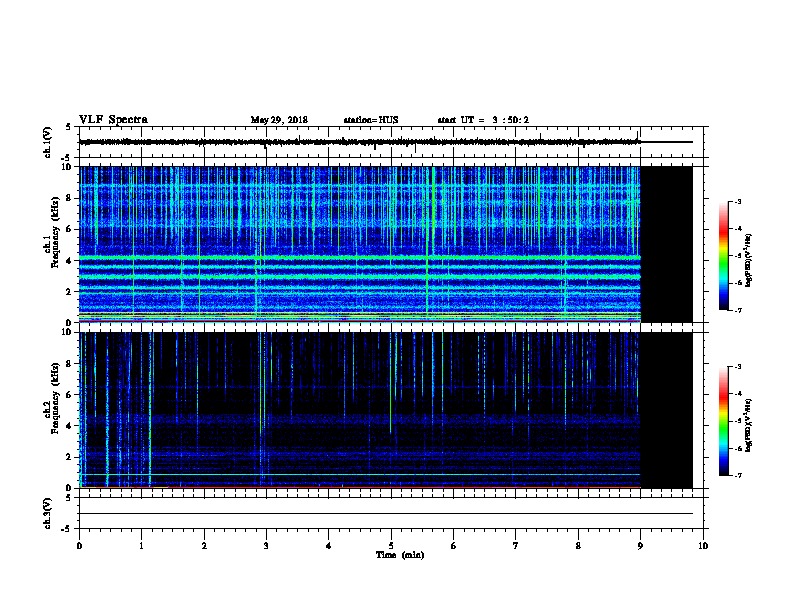792x612 pixels.
Task: Click the ch.2 color scale bar
Action: tap(724, 421)
